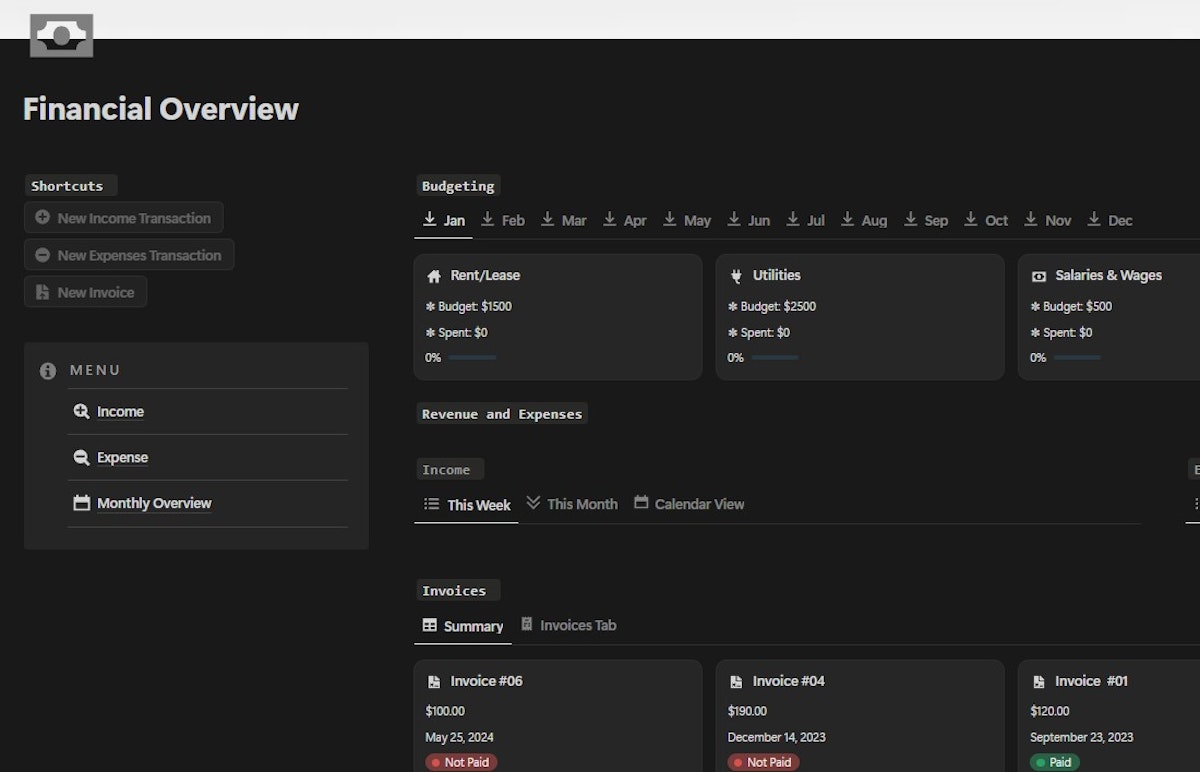Click the invoice icon beside Invoices Tab
This screenshot has height=772, width=1200.
[x=527, y=624]
